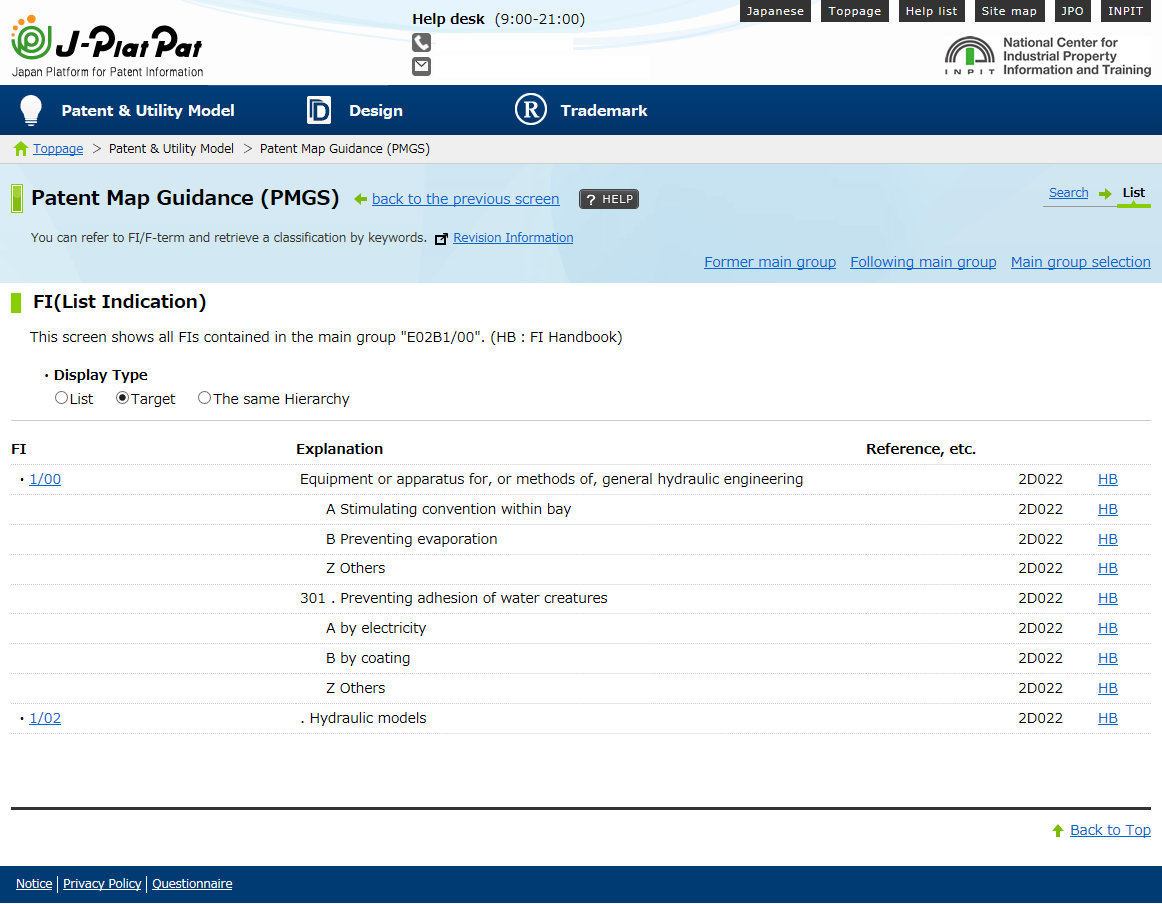The height and width of the screenshot is (904, 1162).
Task: Click the INPIT National Center logo
Action: pyautogui.click(x=1047, y=57)
